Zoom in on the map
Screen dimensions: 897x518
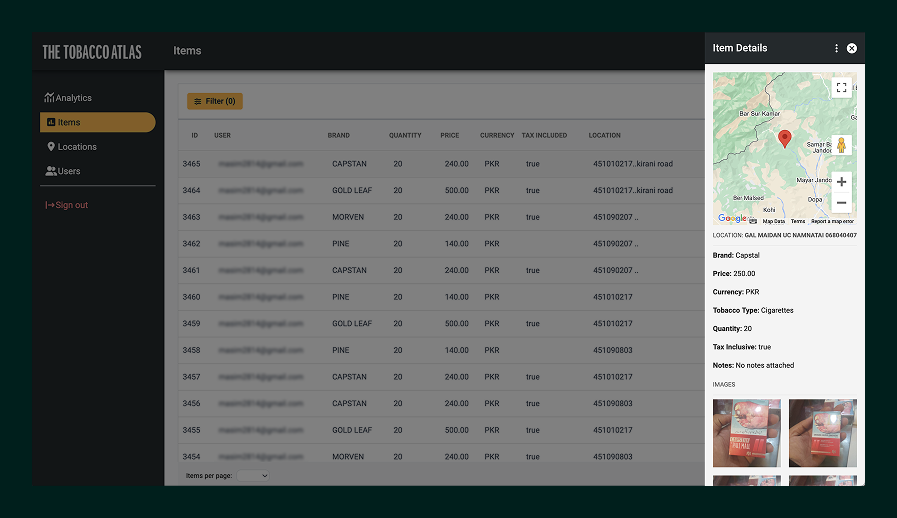[842, 182]
